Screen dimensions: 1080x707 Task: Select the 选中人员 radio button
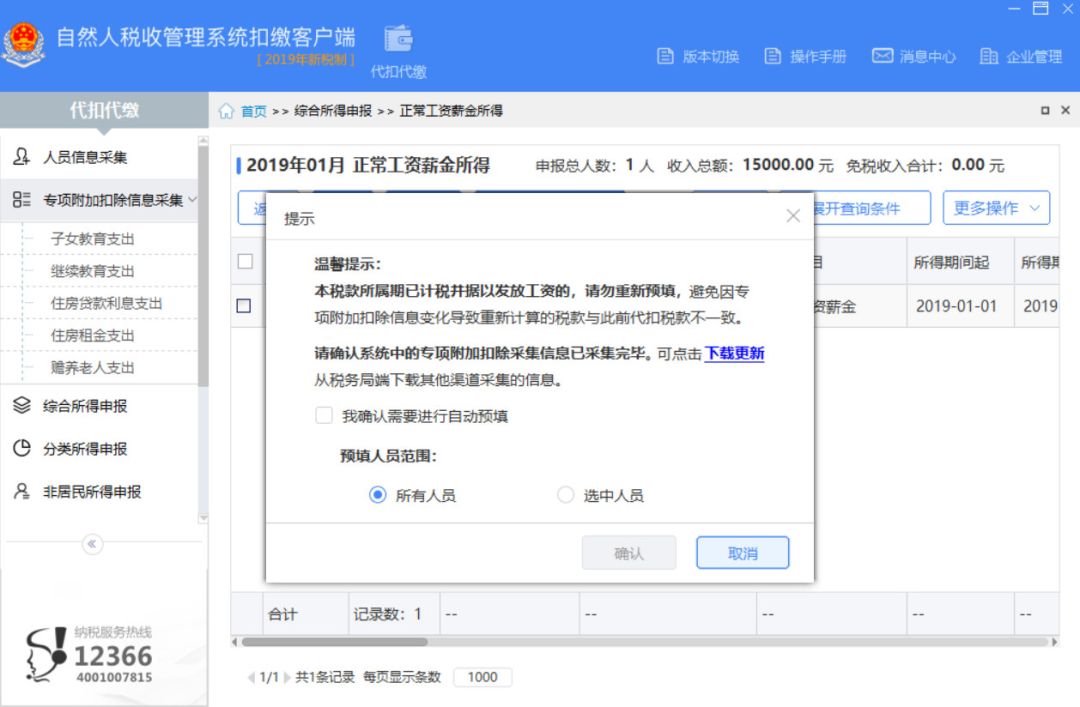click(565, 495)
